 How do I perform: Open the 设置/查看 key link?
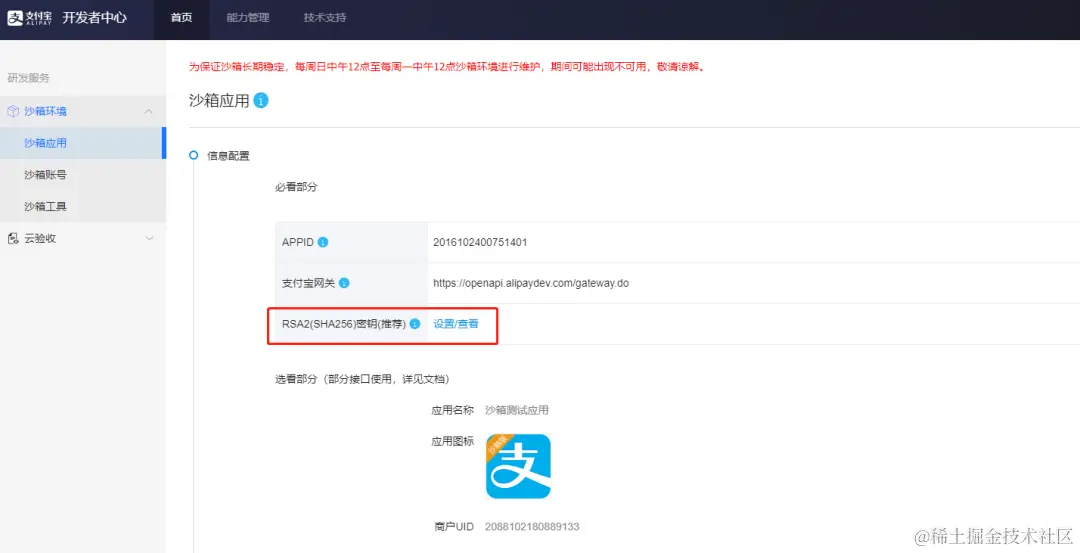(x=456, y=324)
